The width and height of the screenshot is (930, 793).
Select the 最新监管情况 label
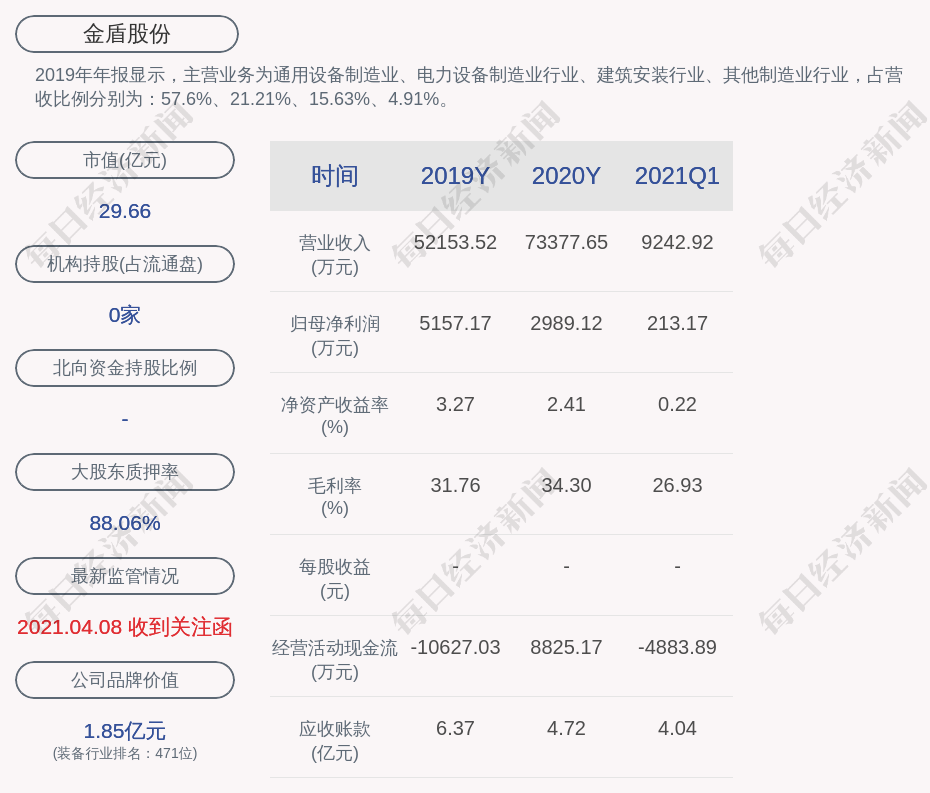(125, 576)
